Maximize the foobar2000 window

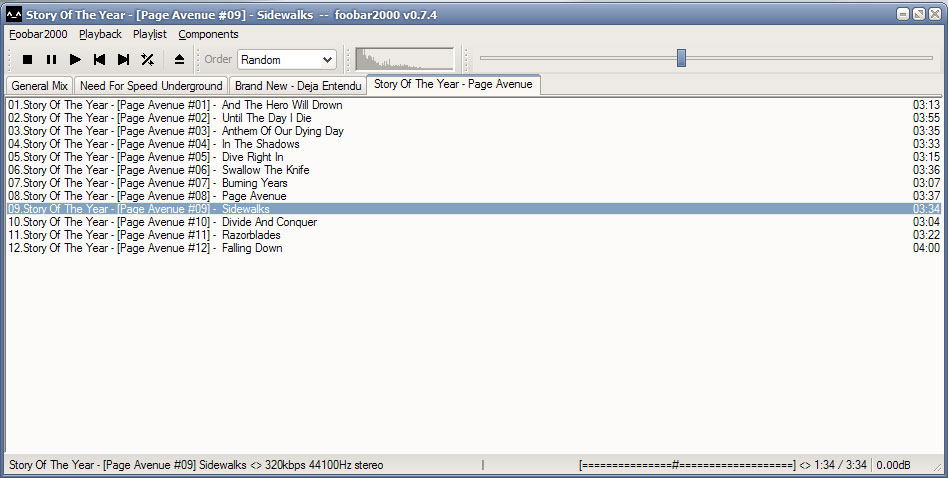(918, 15)
